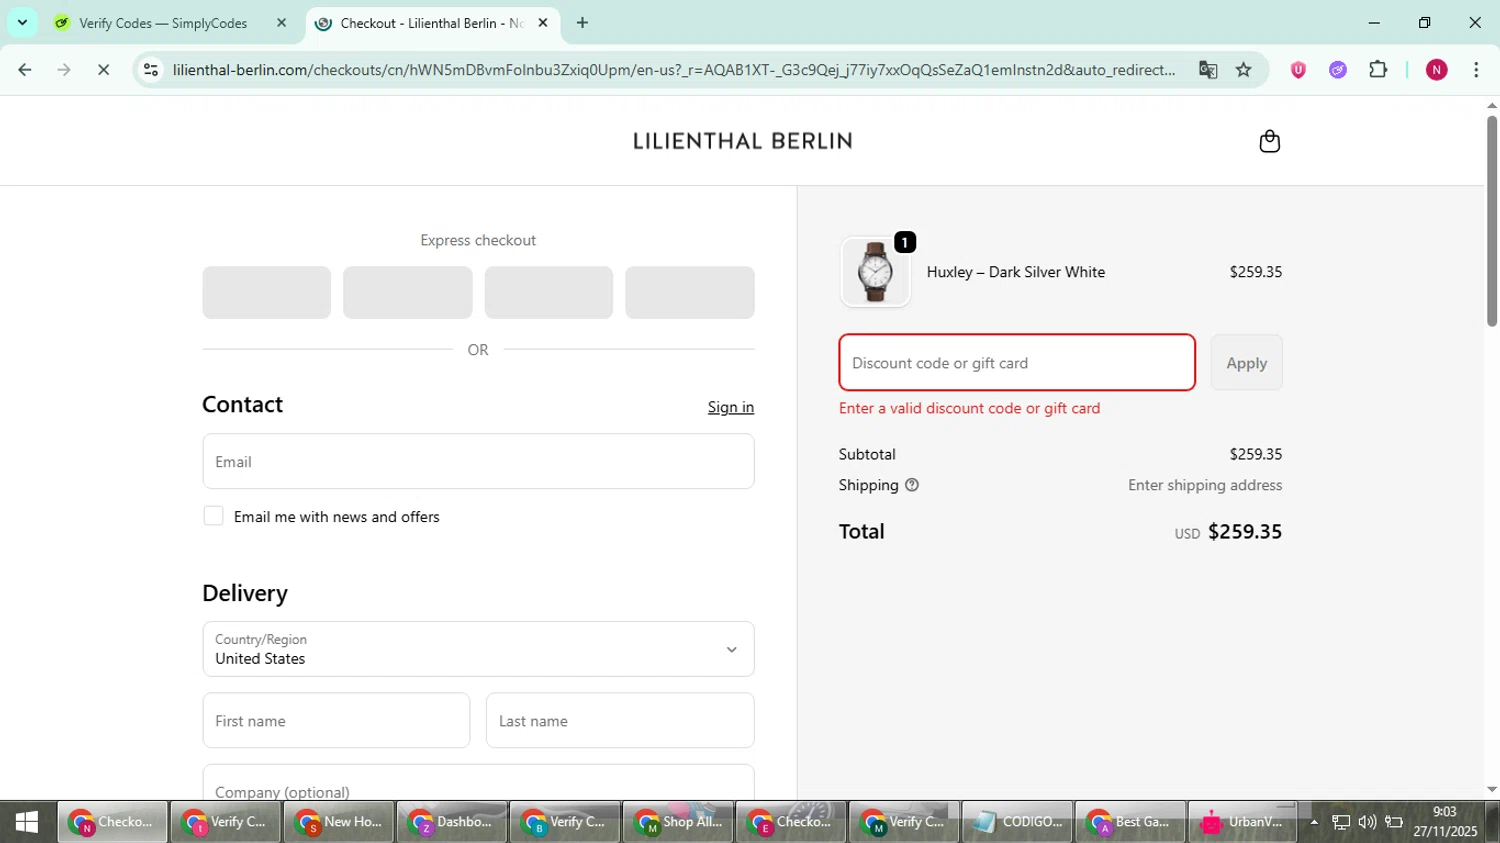Open the Windows Start menu
The width and height of the screenshot is (1500, 843).
click(27, 822)
